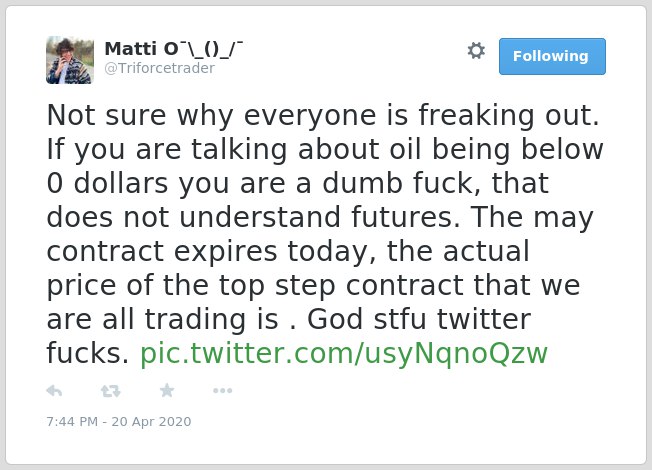Screen dimensions: 652x470
Task: Select the tweet text body
Action: [x=324, y=234]
